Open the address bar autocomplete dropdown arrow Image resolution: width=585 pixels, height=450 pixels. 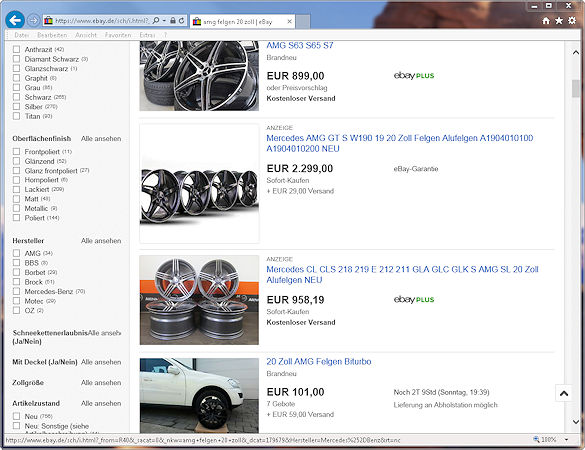tap(164, 21)
